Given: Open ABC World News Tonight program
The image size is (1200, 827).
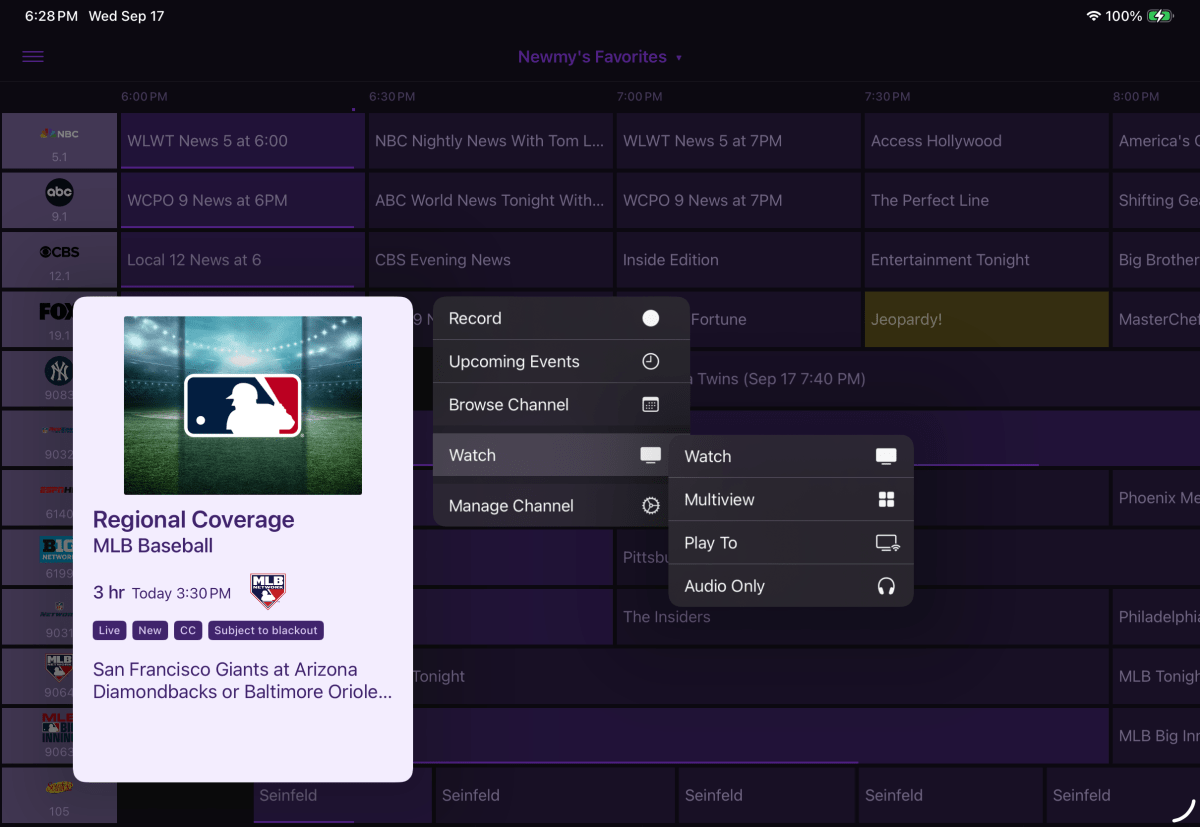Looking at the screenshot, I should [490, 200].
